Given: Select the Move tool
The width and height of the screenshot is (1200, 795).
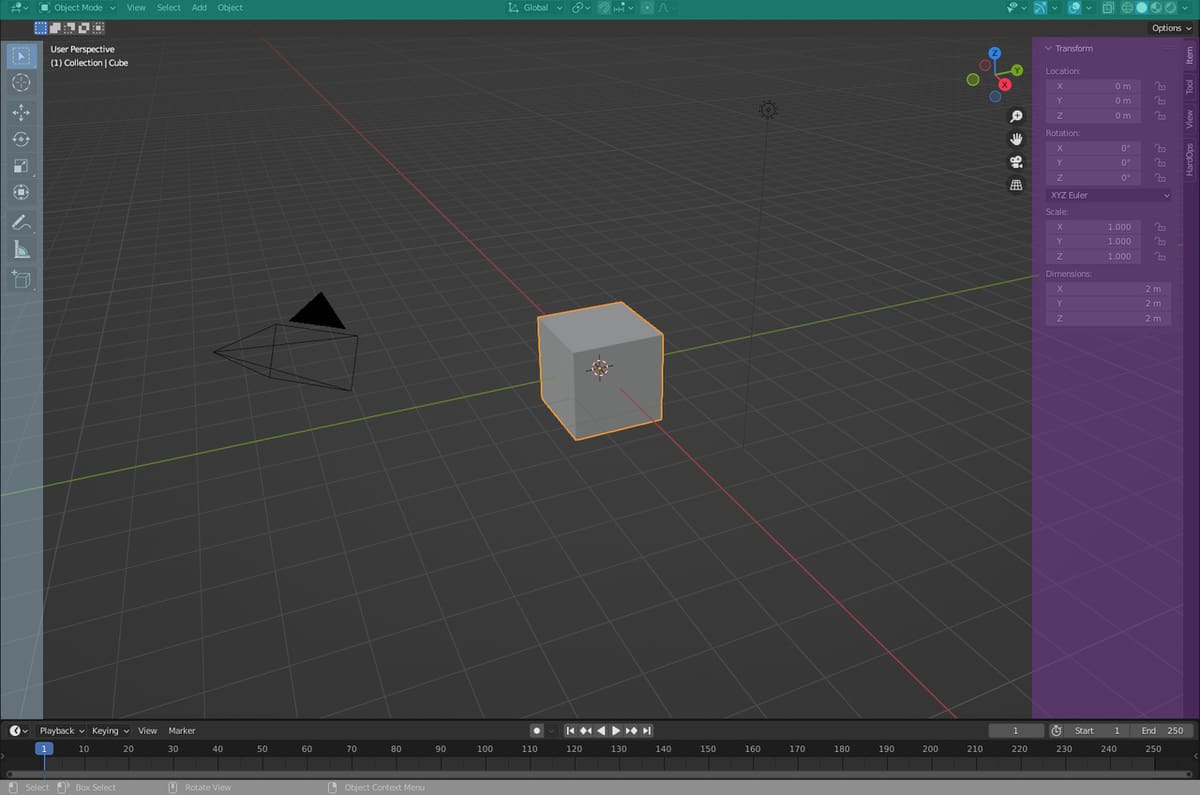Looking at the screenshot, I should coord(22,113).
